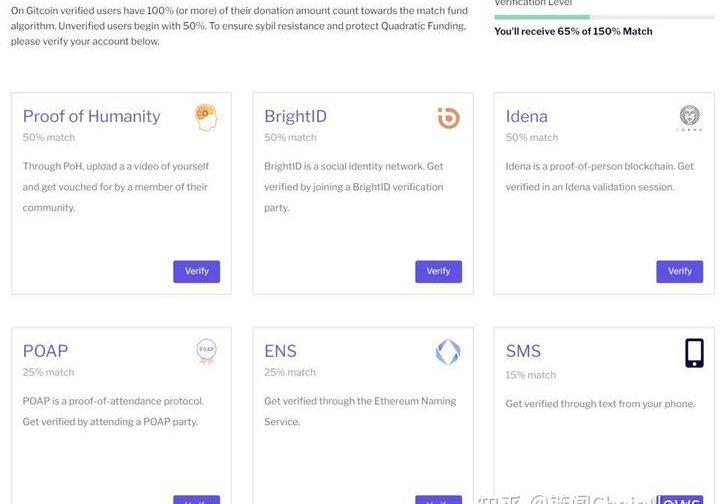Click the 65% of 150% Match text
720x504 pixels.
point(605,31)
